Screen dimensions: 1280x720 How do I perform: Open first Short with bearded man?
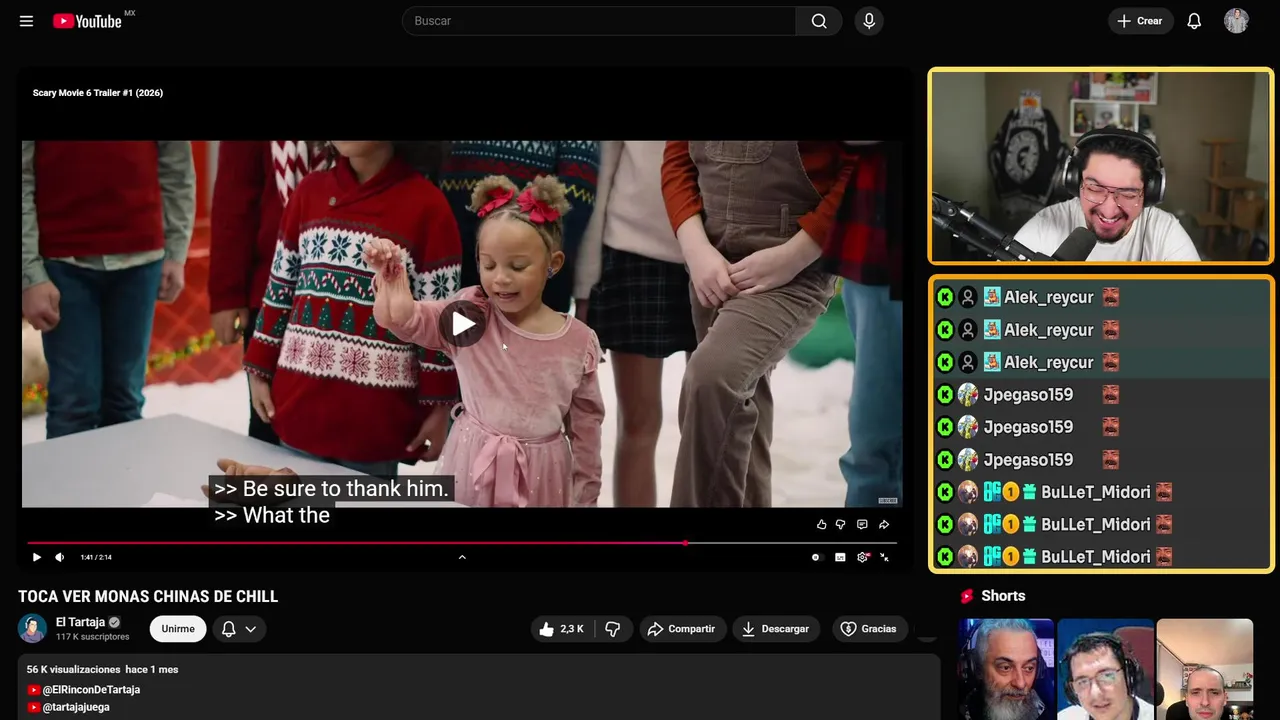pos(1006,669)
